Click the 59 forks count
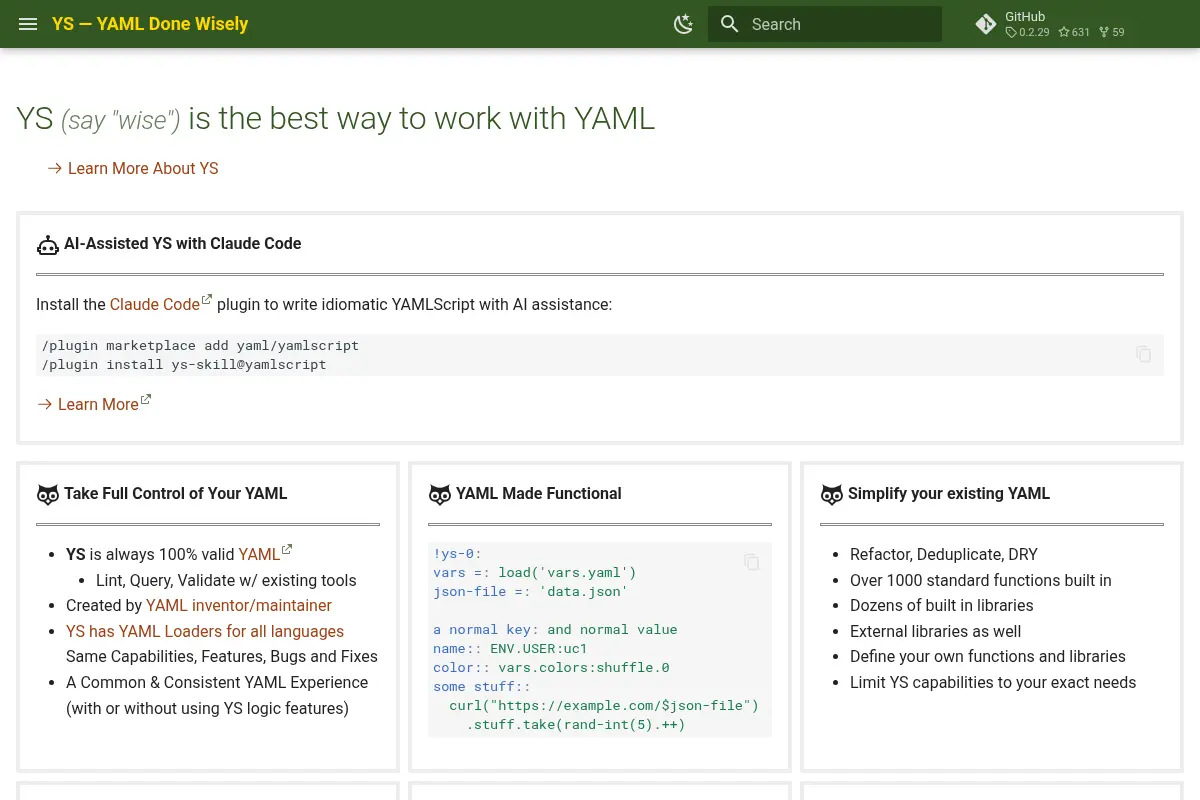 [x=1112, y=32]
